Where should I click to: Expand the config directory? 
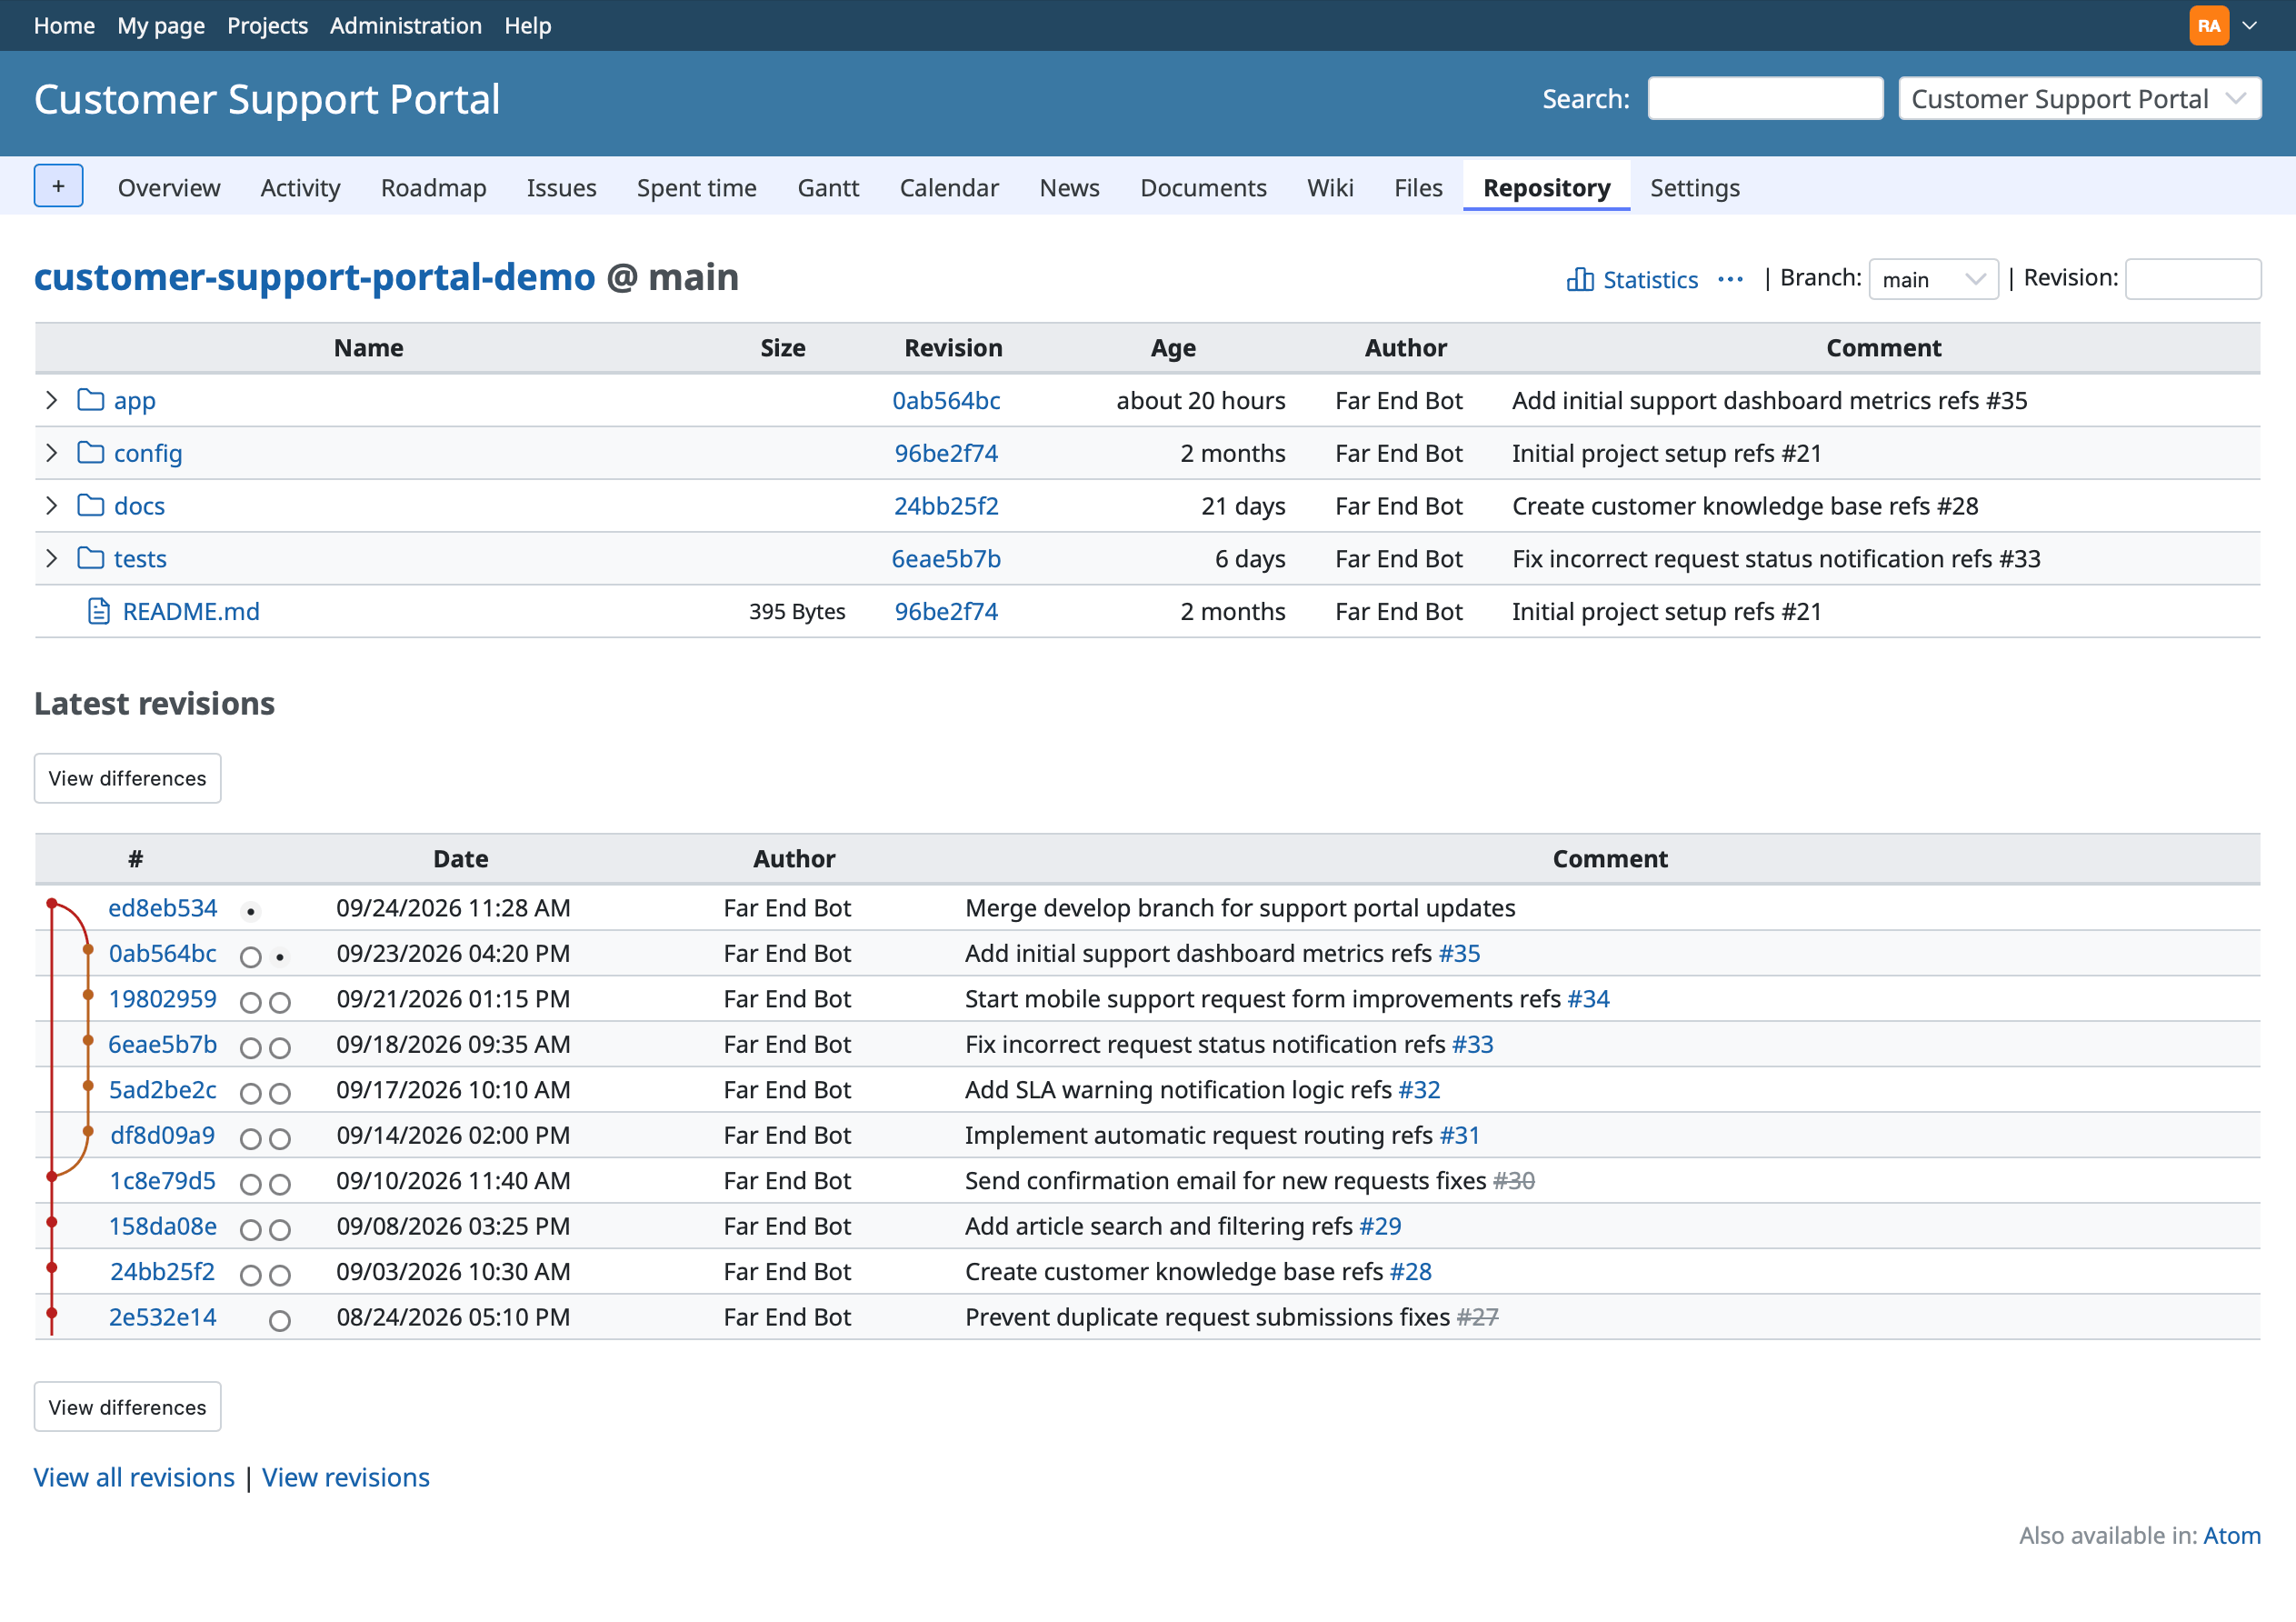(x=52, y=453)
